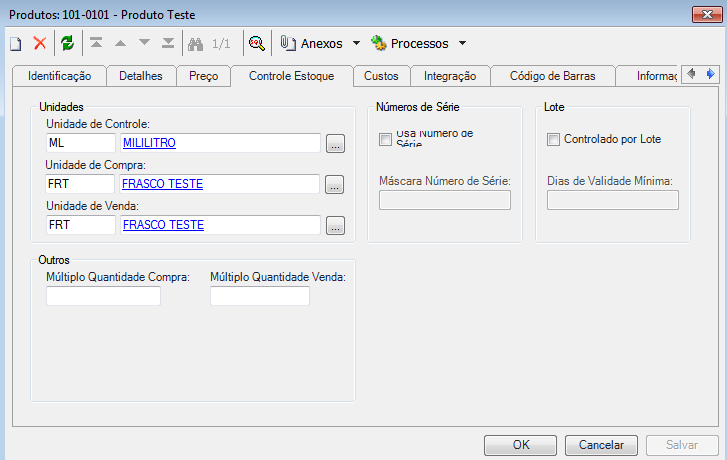727x460 pixels.
Task: Open Unidade de Venda FRASCO TESTE link
Action: [x=163, y=225]
